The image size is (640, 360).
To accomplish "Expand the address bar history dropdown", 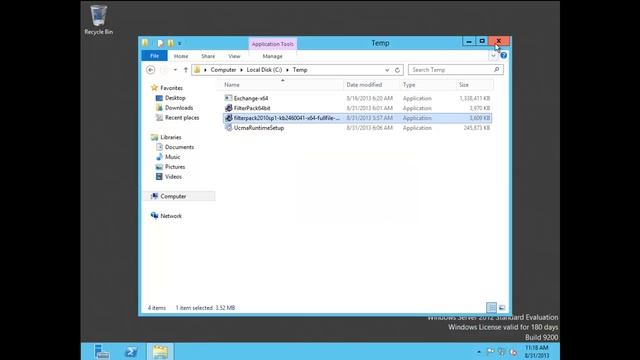I will [387, 70].
